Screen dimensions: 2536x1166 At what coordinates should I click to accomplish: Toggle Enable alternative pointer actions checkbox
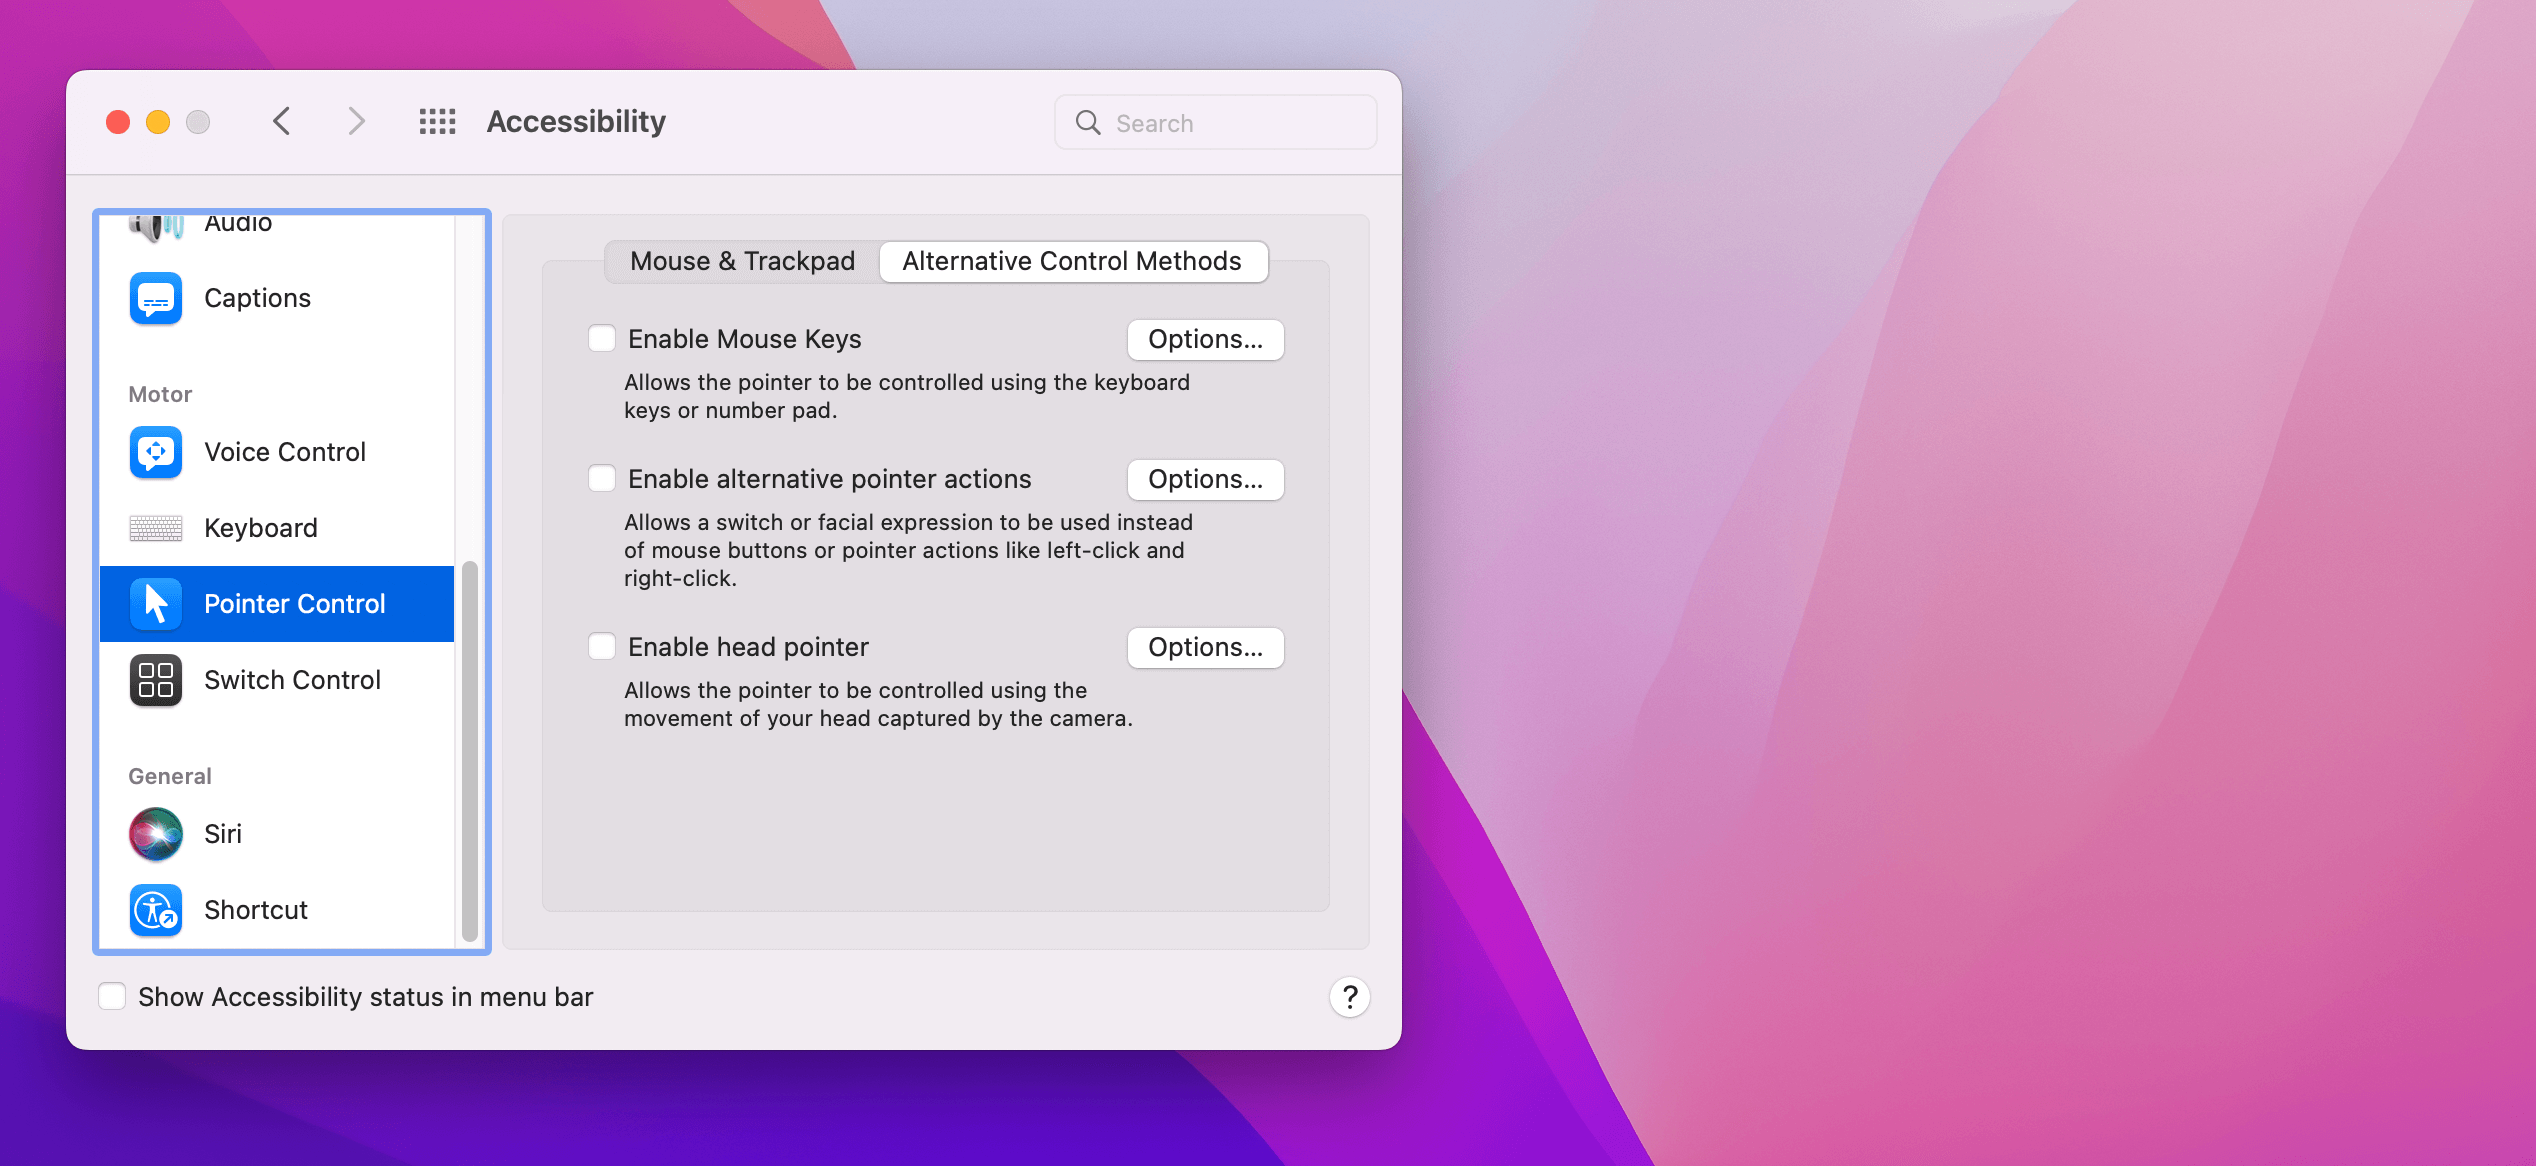click(602, 479)
